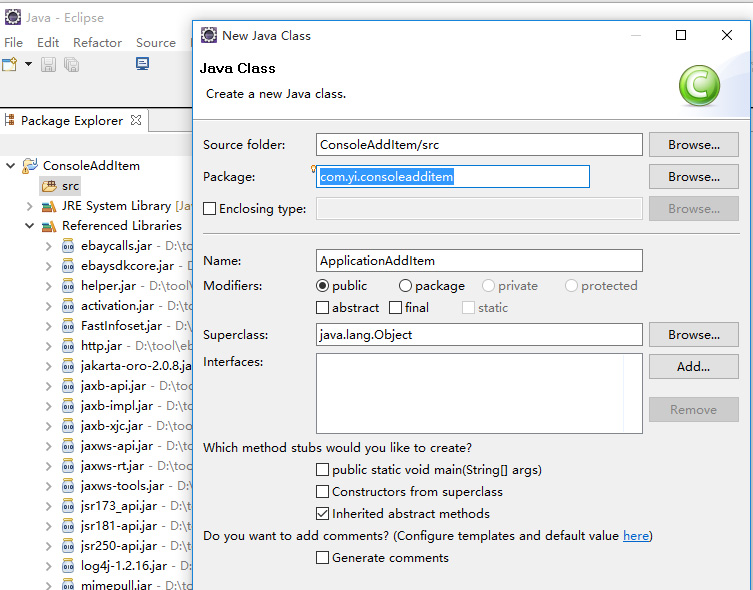This screenshot has height=590, width=753.
Task: Click the helper.jar jar icon
Action: 68,286
